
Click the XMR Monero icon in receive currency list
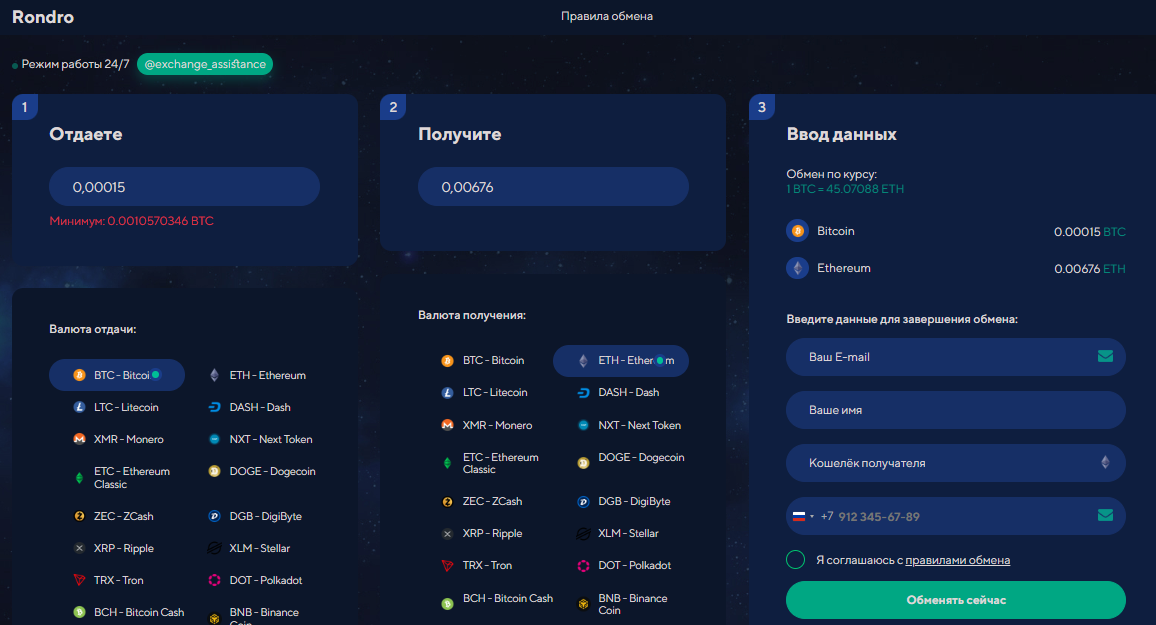pos(448,425)
